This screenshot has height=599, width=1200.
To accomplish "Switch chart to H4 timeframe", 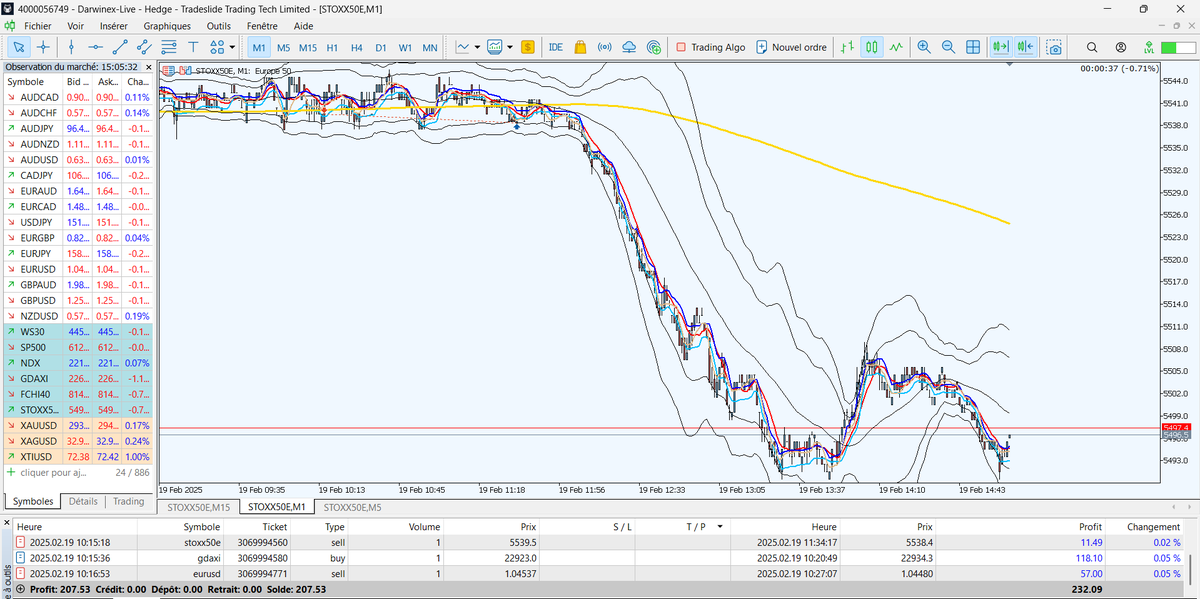I will (x=356, y=47).
